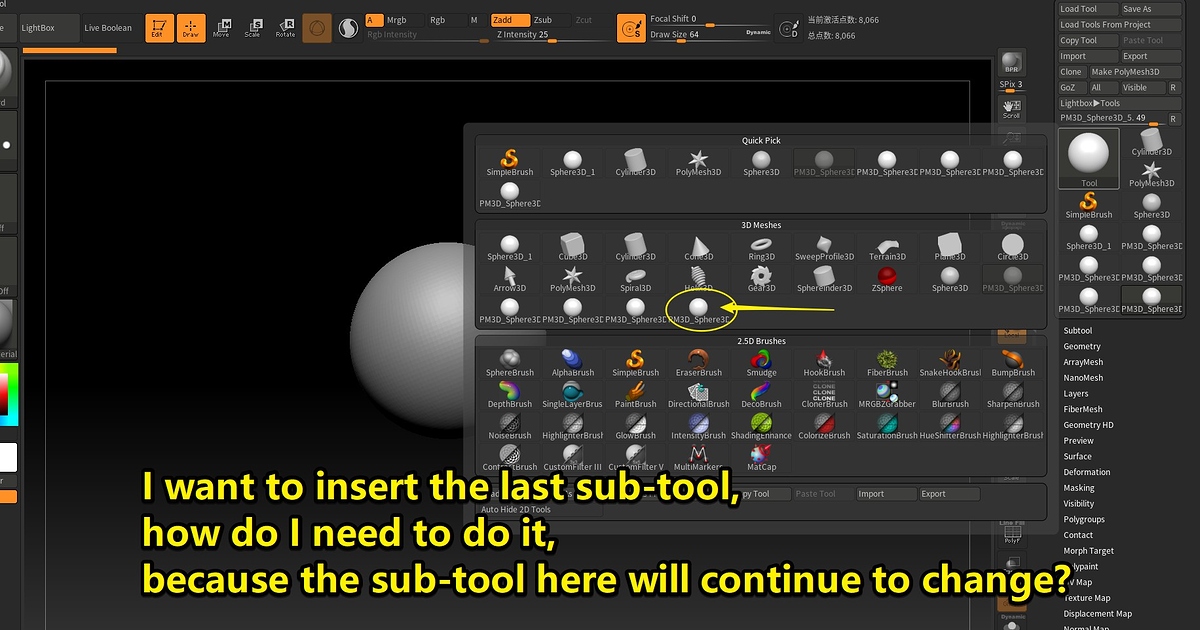The width and height of the screenshot is (1200, 630).
Task: Open the NanoMesh section
Action: click(1083, 378)
